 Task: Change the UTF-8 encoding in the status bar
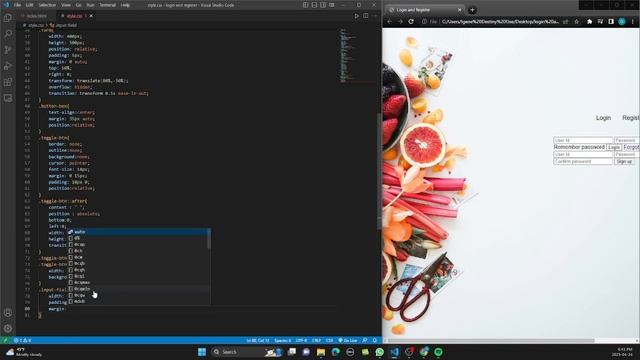click(301, 340)
